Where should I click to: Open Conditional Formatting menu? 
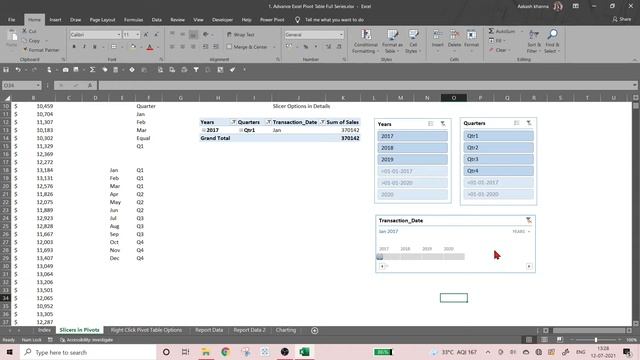(366, 41)
